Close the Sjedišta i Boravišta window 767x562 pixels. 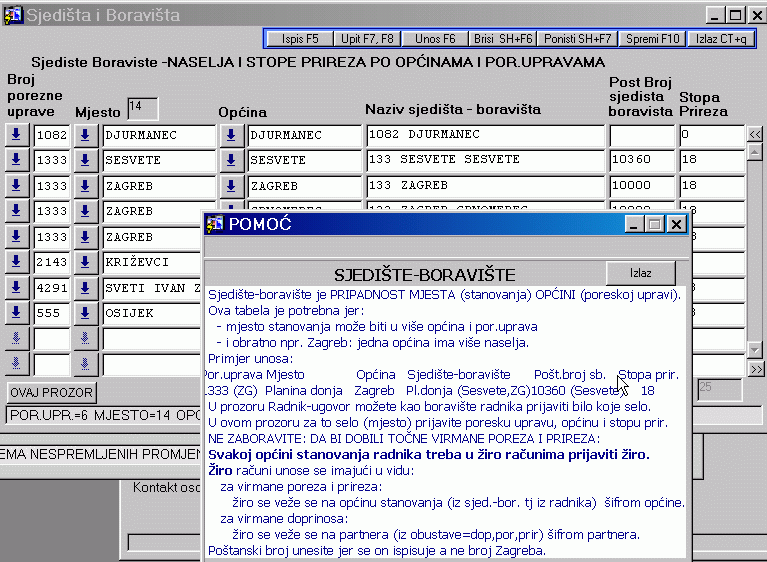pyautogui.click(x=756, y=15)
